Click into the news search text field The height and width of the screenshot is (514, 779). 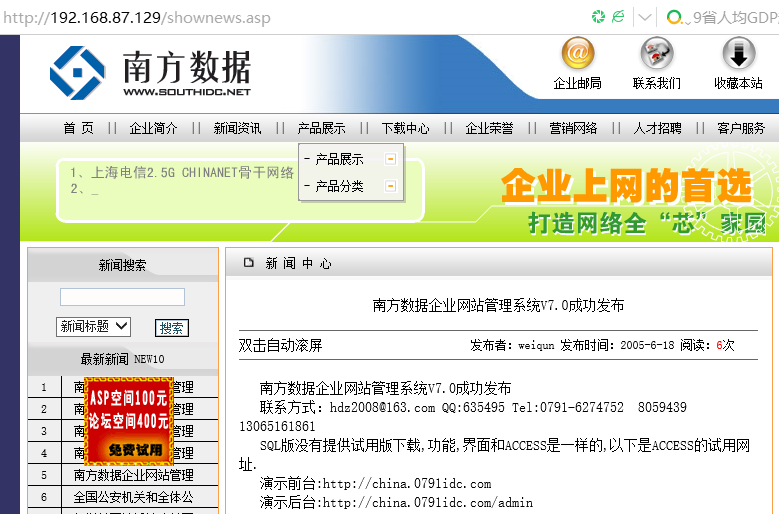pos(122,297)
